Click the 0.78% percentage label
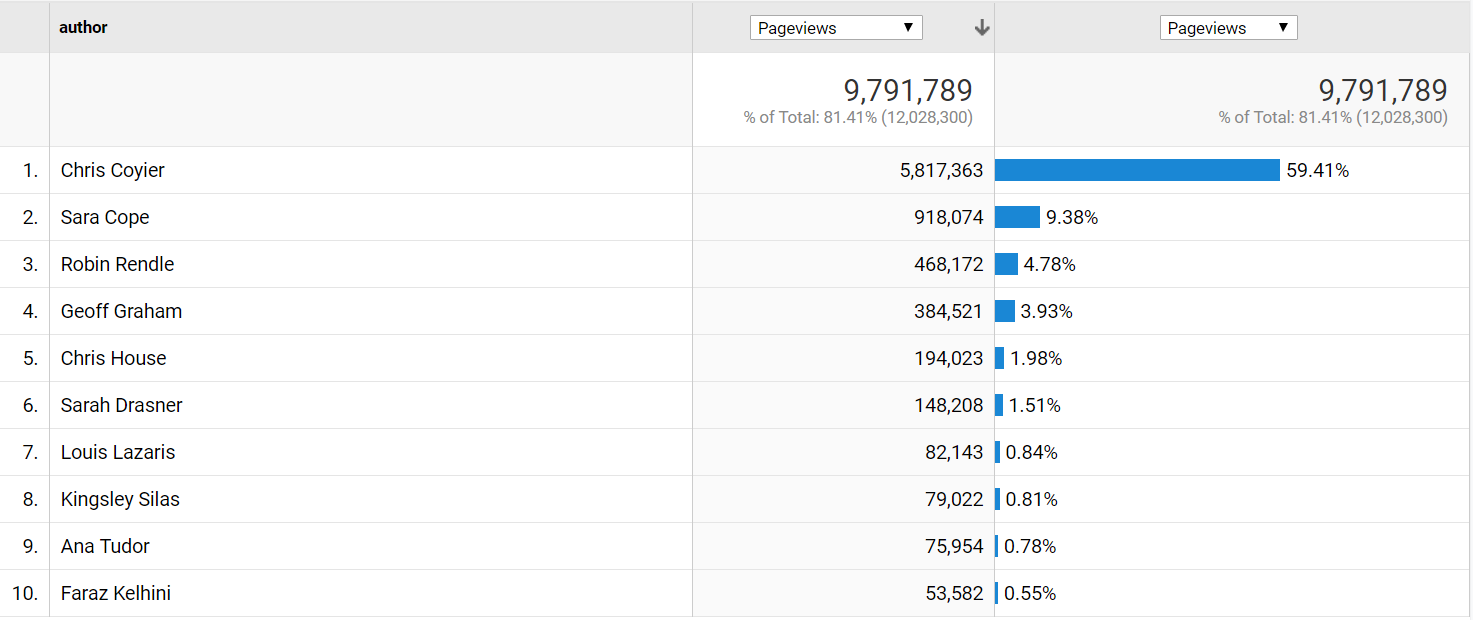Viewport: 1473px width, 620px height. [1030, 546]
